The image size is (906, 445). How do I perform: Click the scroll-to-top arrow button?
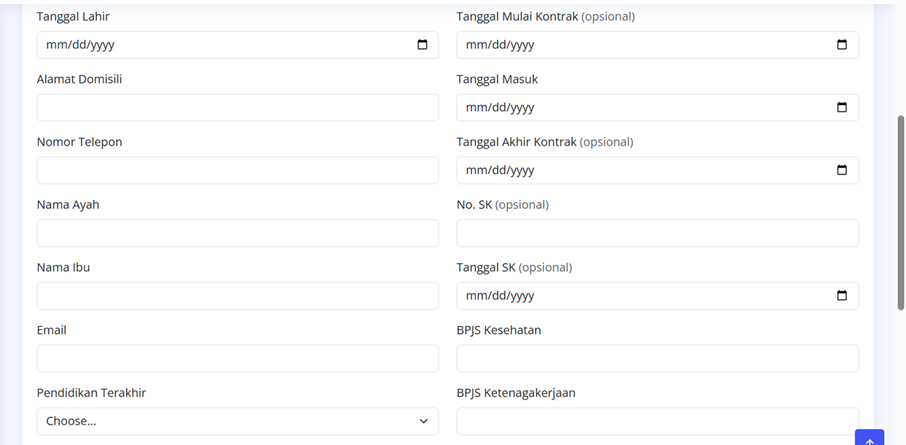coord(870,437)
